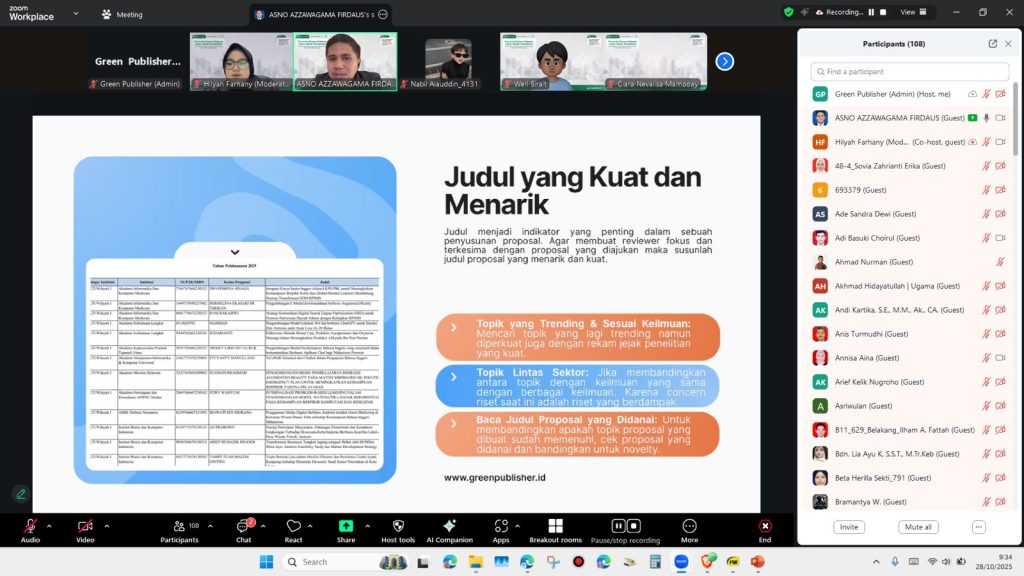This screenshot has width=1024, height=576.
Task: Click the annotation pencil icon on the slide
Action: (20, 494)
